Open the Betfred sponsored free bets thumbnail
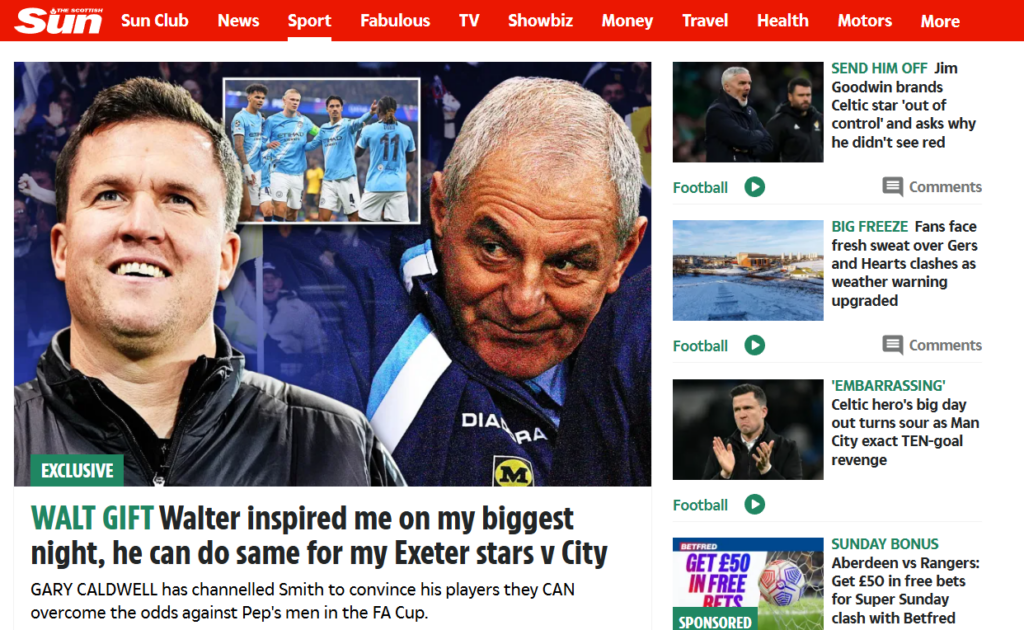1024x630 pixels. [x=748, y=584]
